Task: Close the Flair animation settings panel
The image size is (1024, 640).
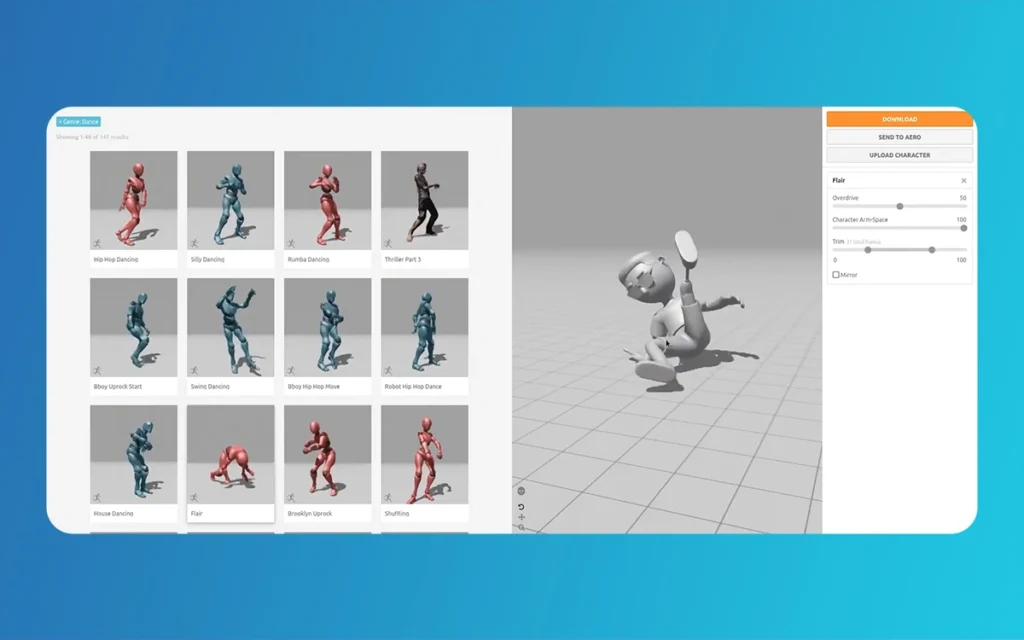Action: (x=964, y=181)
